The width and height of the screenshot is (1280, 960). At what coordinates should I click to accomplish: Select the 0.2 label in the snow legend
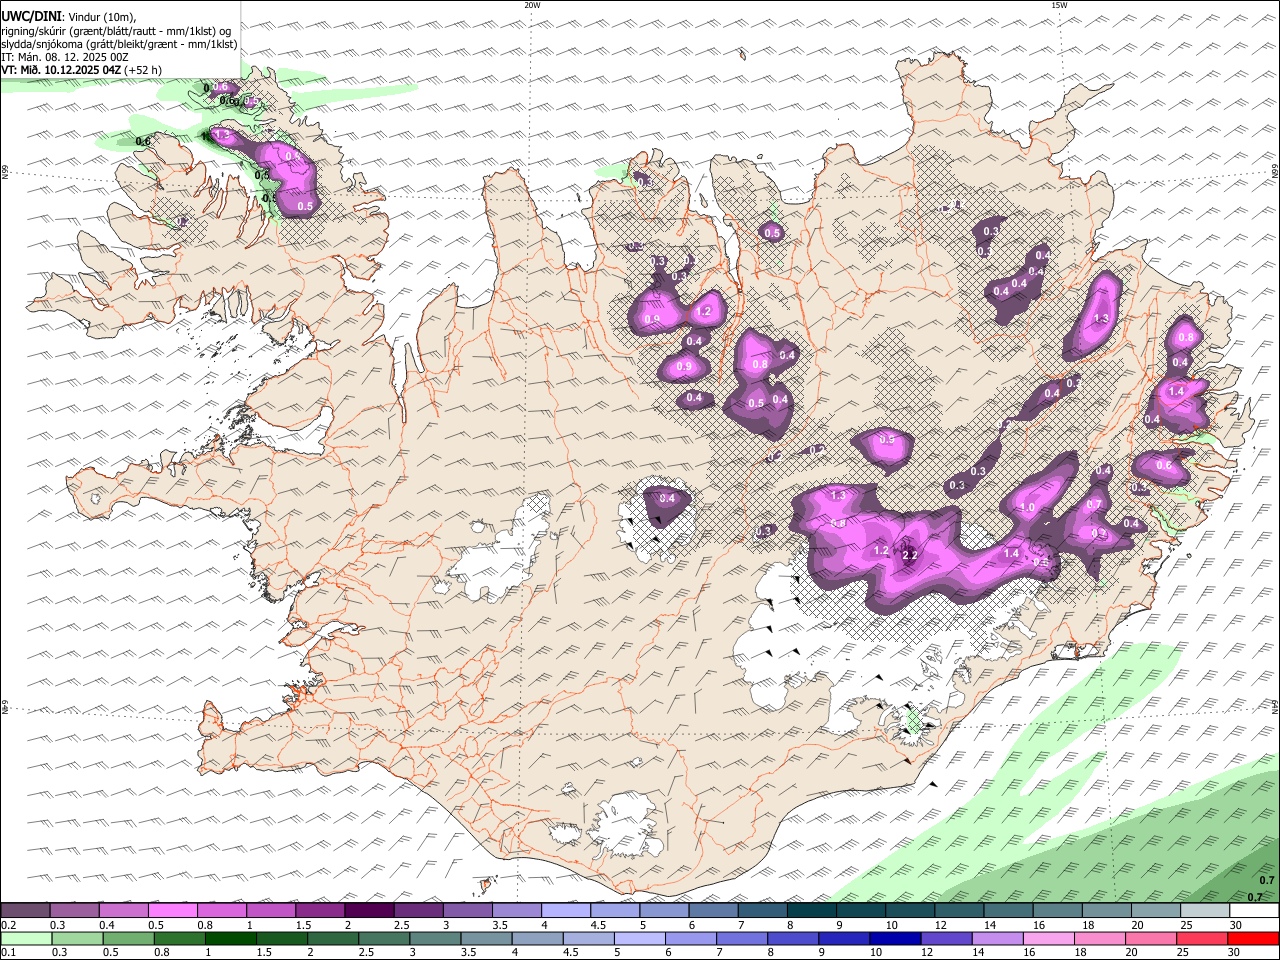(8, 925)
